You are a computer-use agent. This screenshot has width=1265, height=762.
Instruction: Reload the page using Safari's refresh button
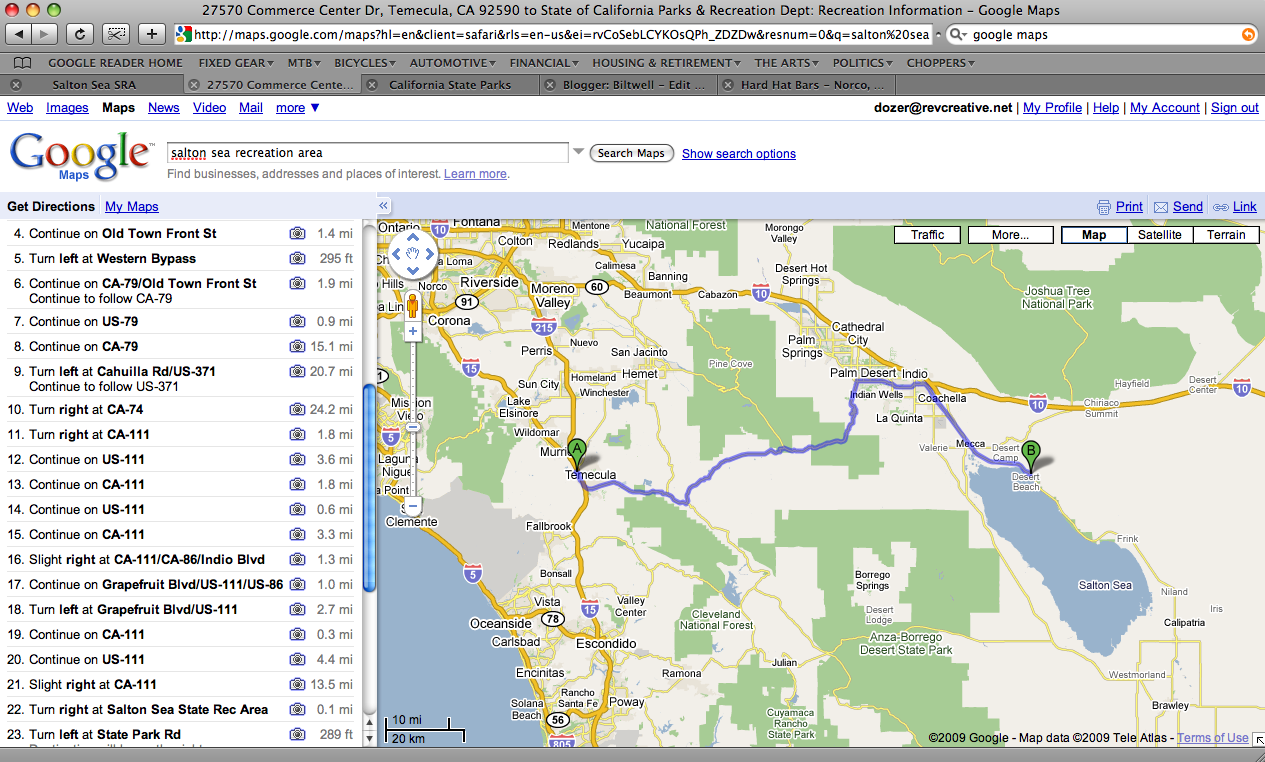(x=79, y=34)
